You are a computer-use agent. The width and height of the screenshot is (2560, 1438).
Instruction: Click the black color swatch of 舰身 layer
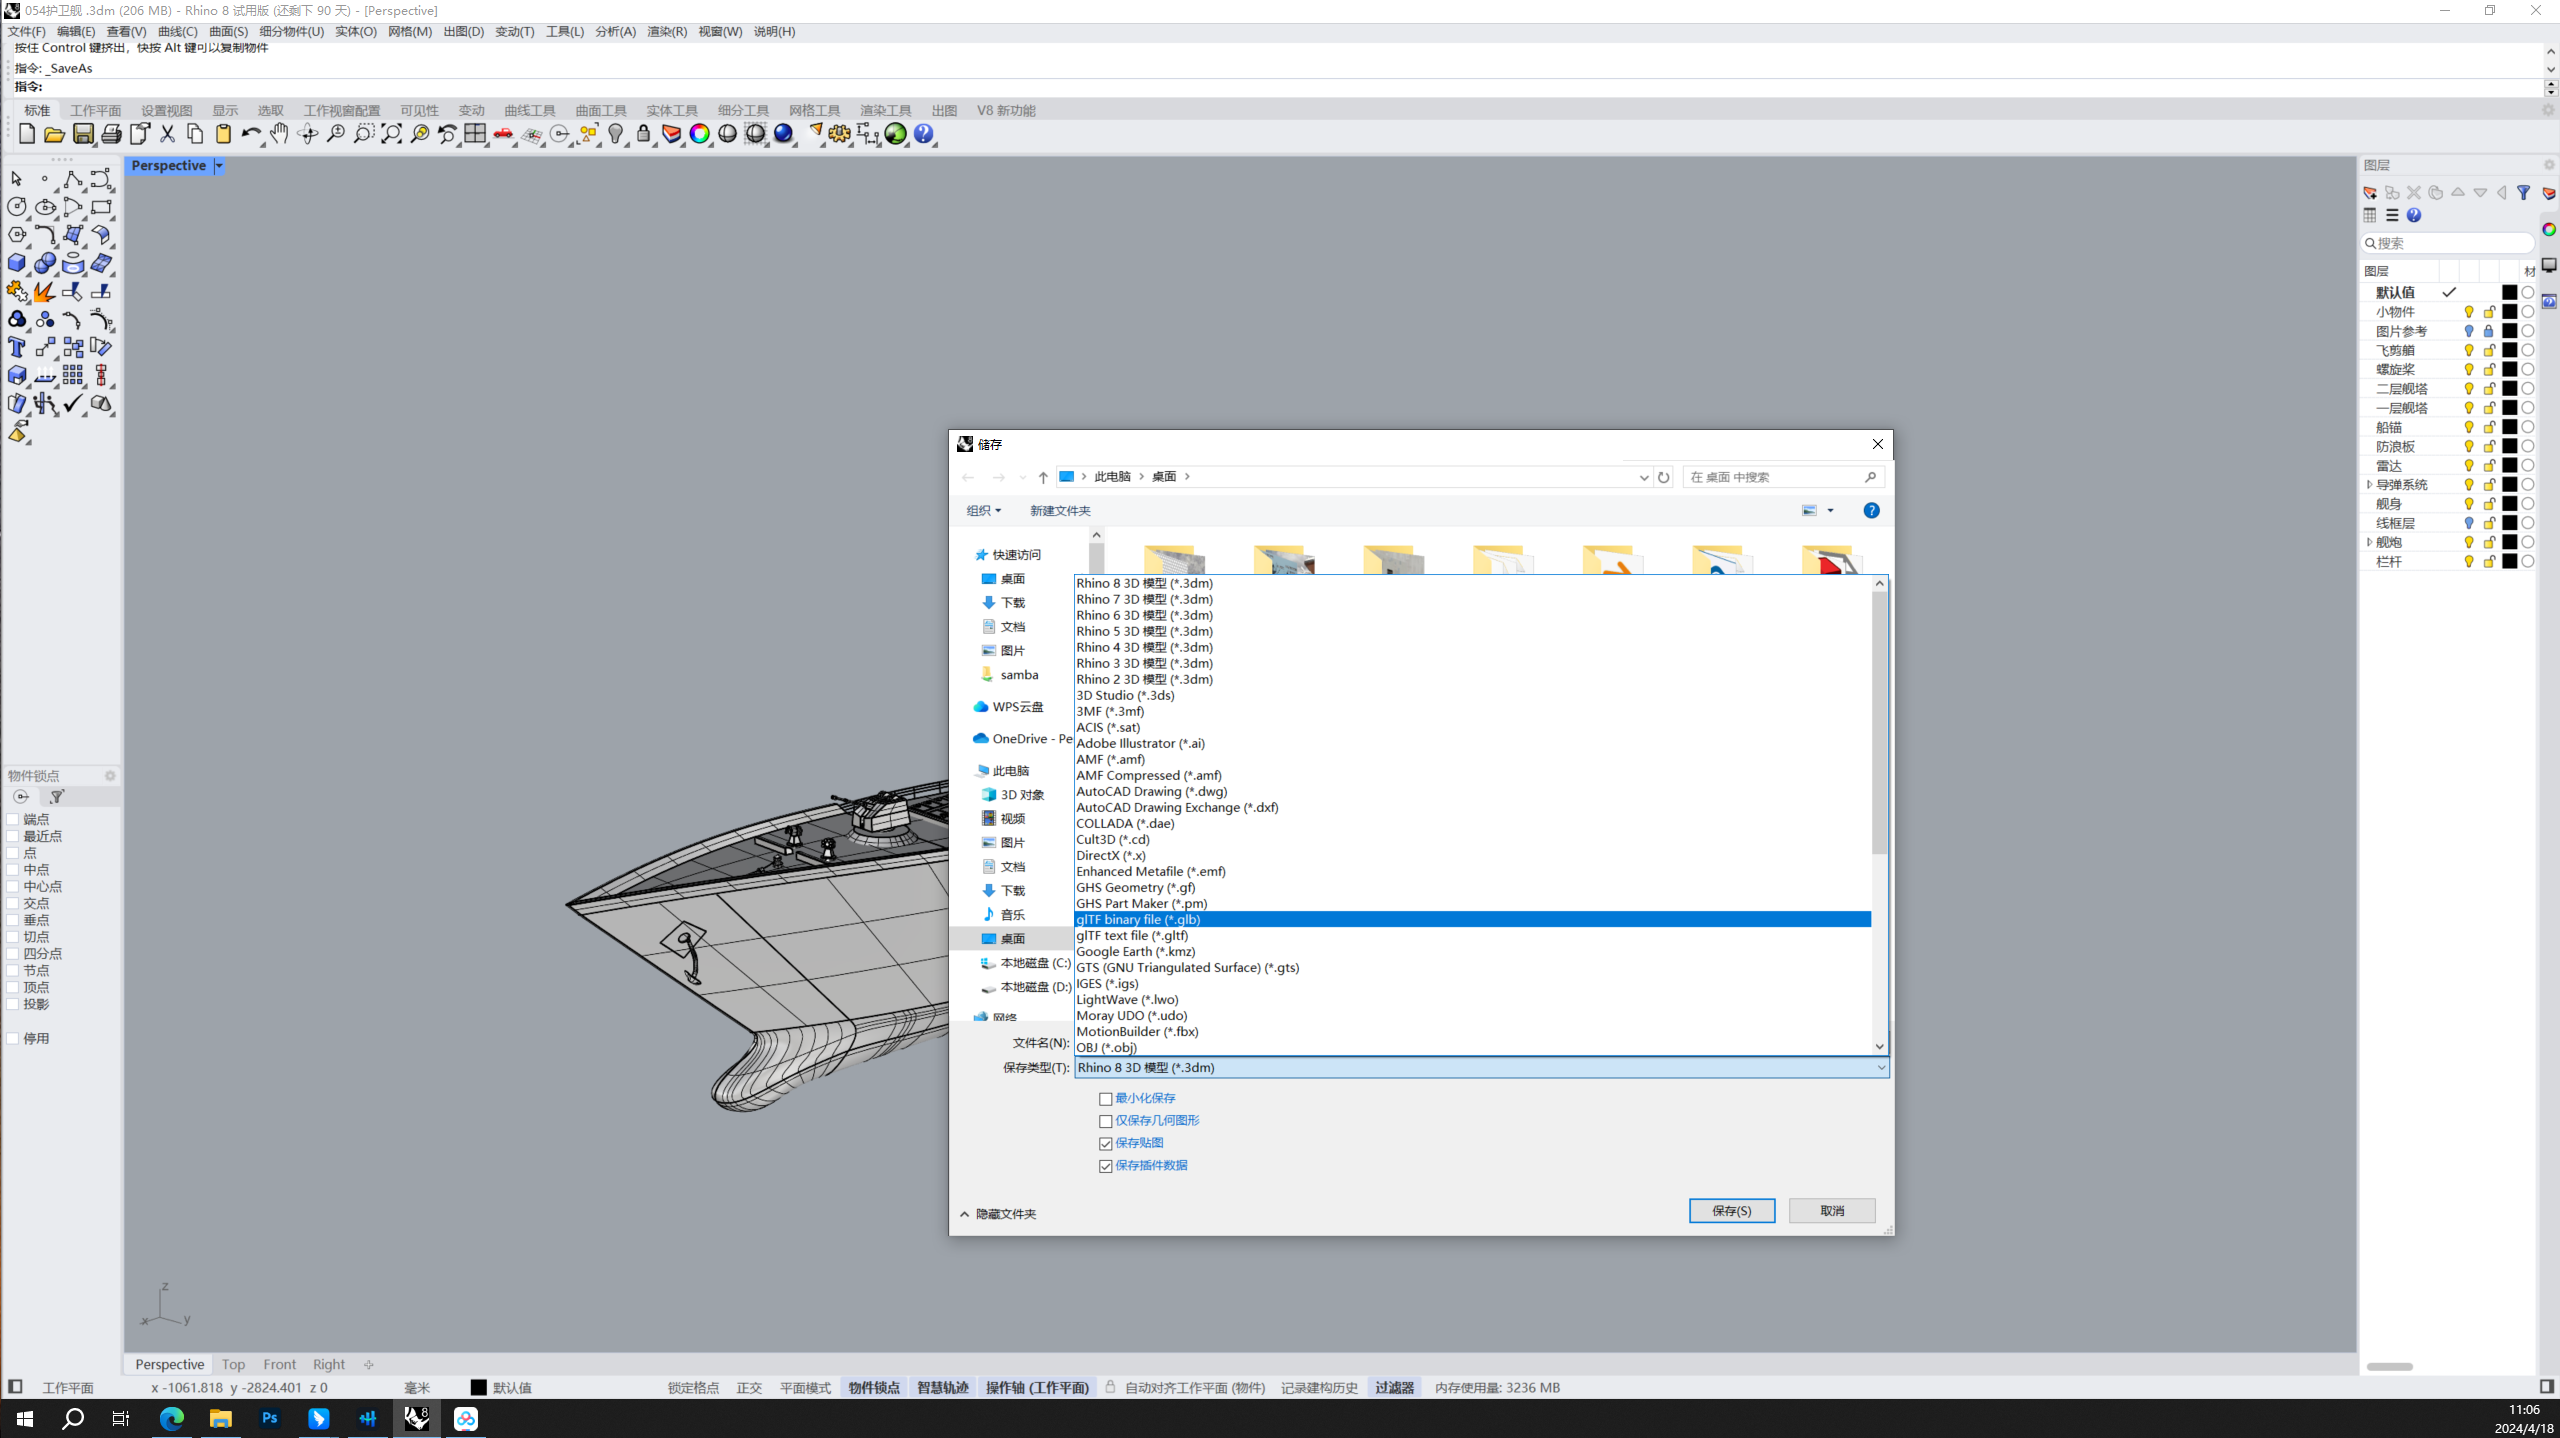2509,504
